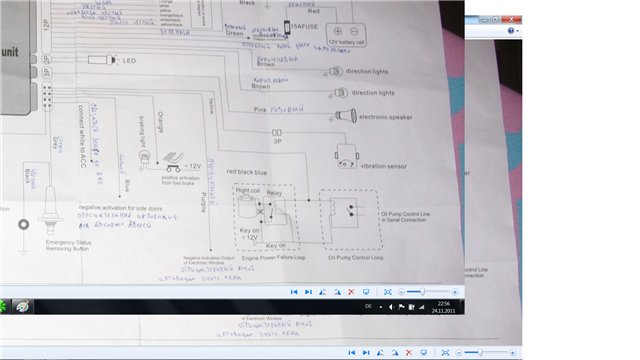This screenshot has width=640, height=360.
Task: Zoom in with the outer viewer plus button
Action: (512, 353)
